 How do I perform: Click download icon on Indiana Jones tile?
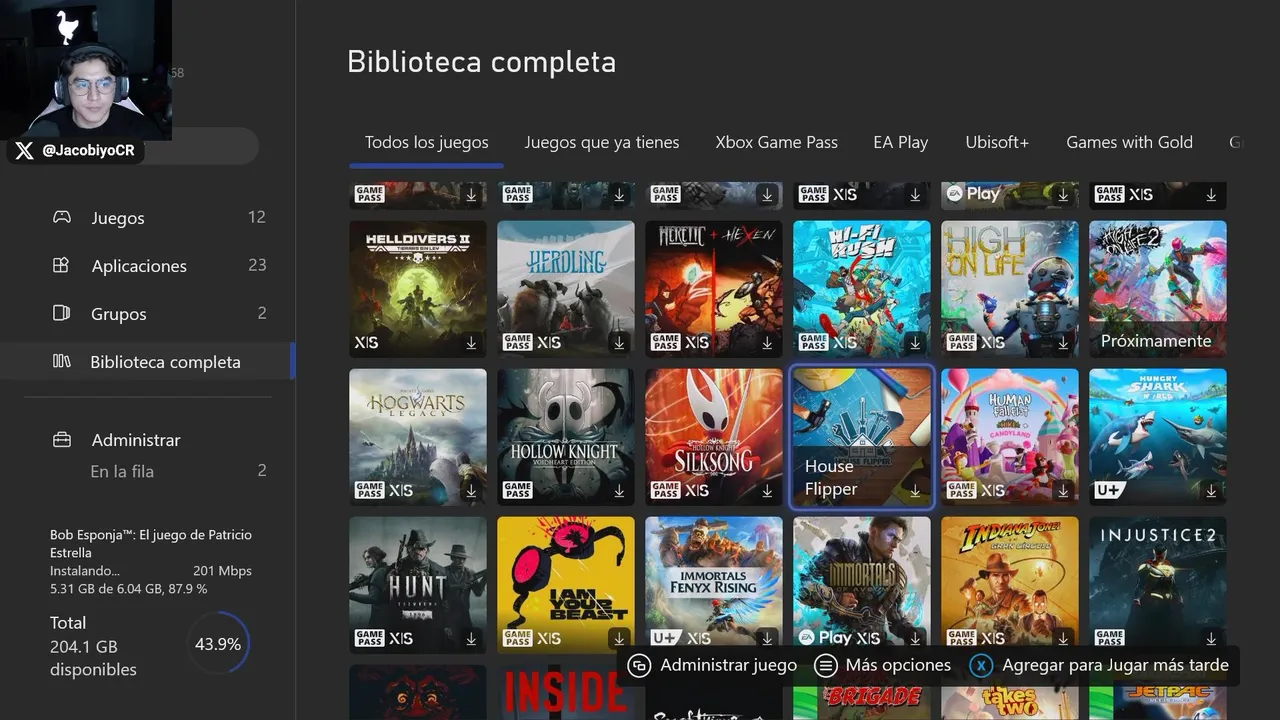(1063, 639)
